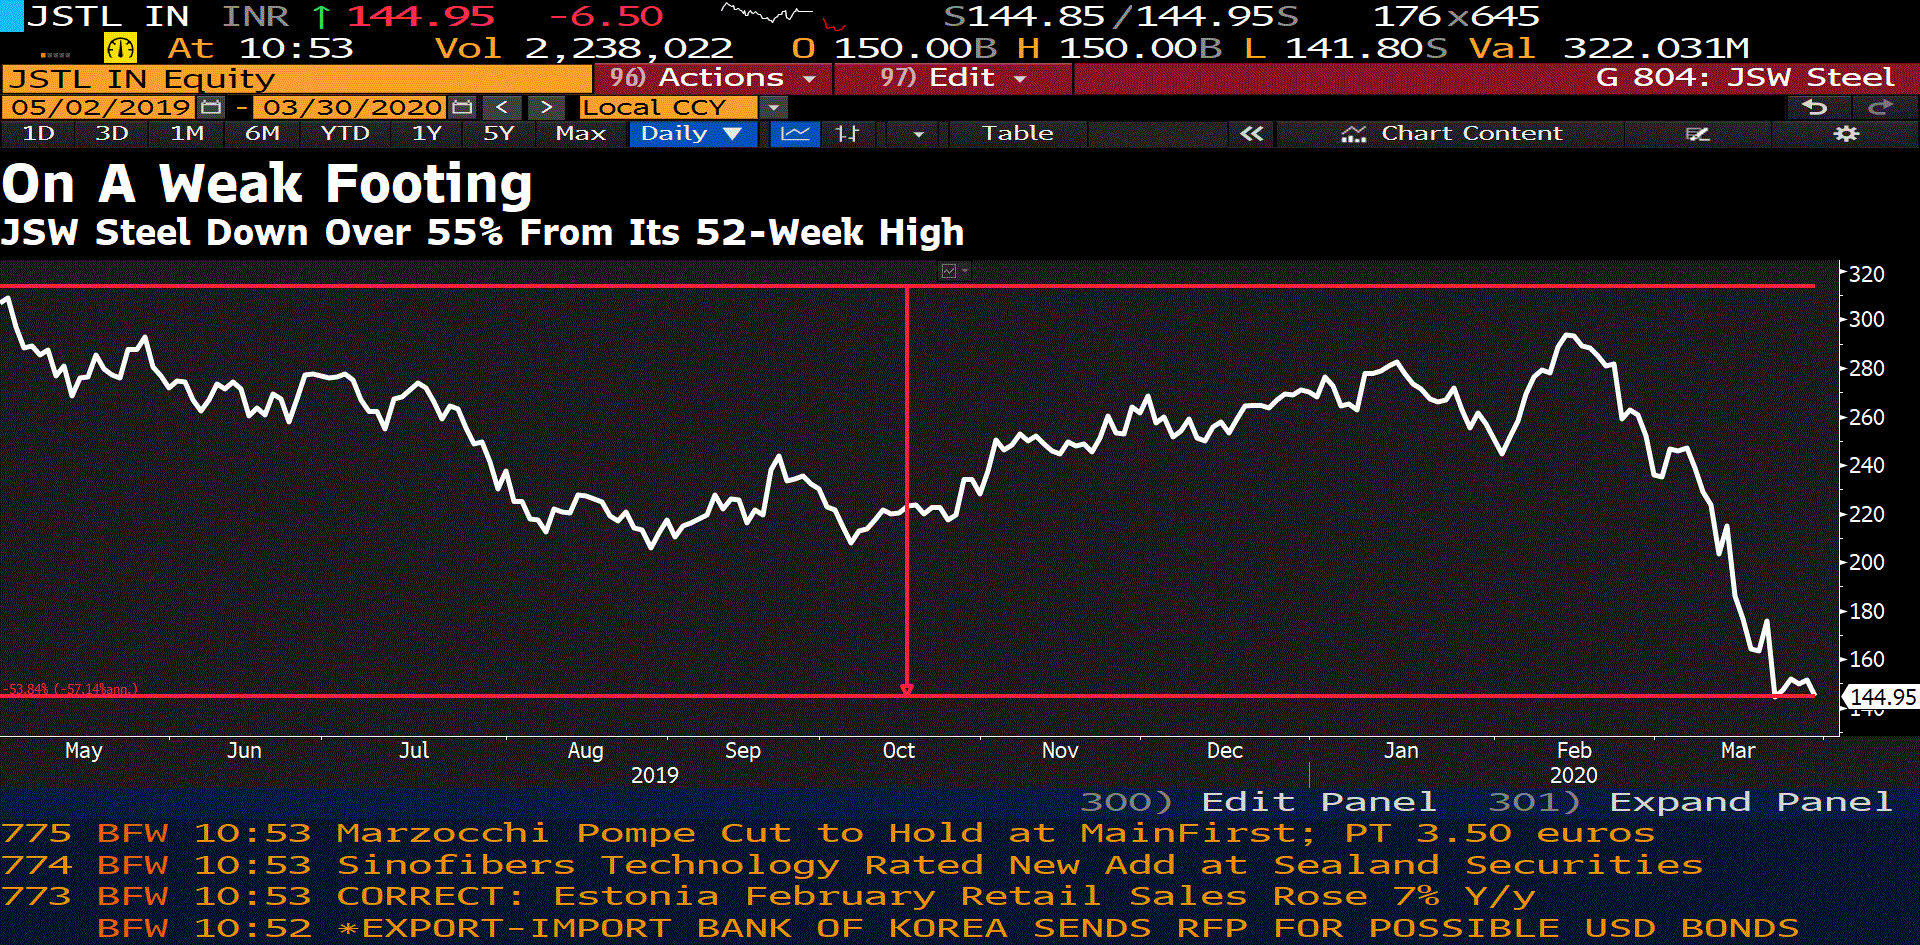Toggle the Table view
The width and height of the screenshot is (1920, 945).
1017,133
